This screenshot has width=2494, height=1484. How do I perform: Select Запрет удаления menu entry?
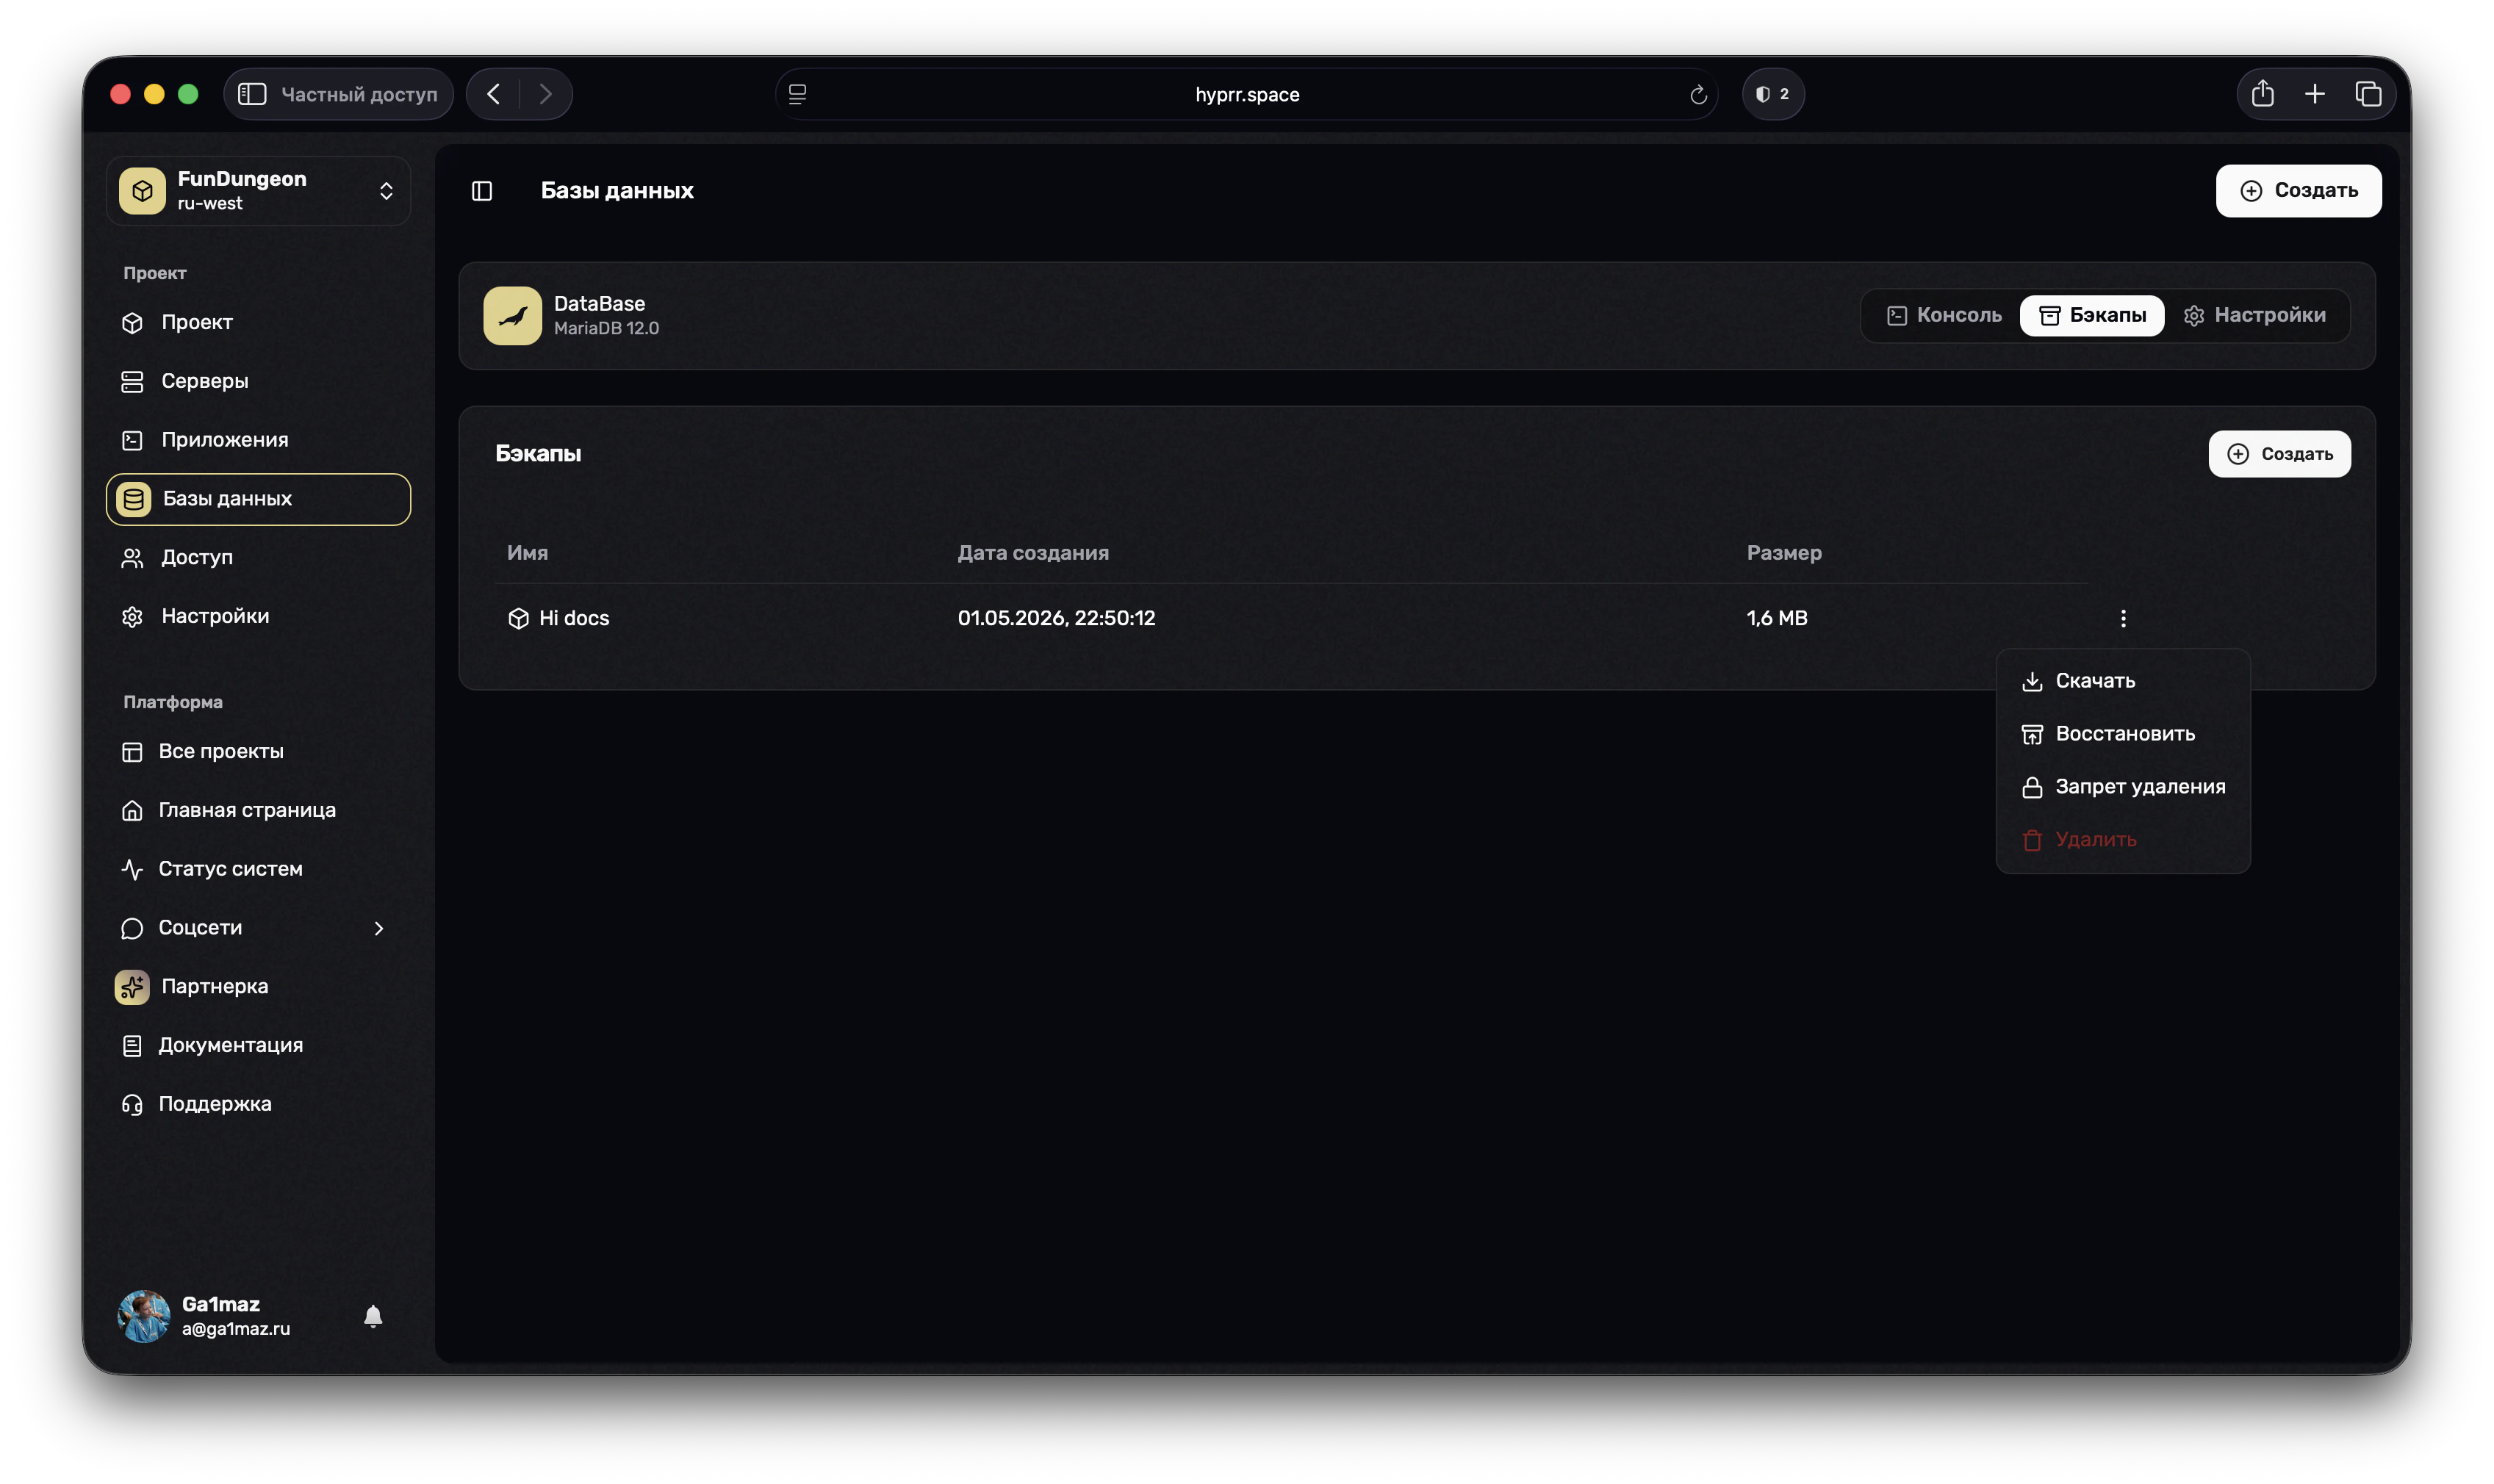[2122, 787]
